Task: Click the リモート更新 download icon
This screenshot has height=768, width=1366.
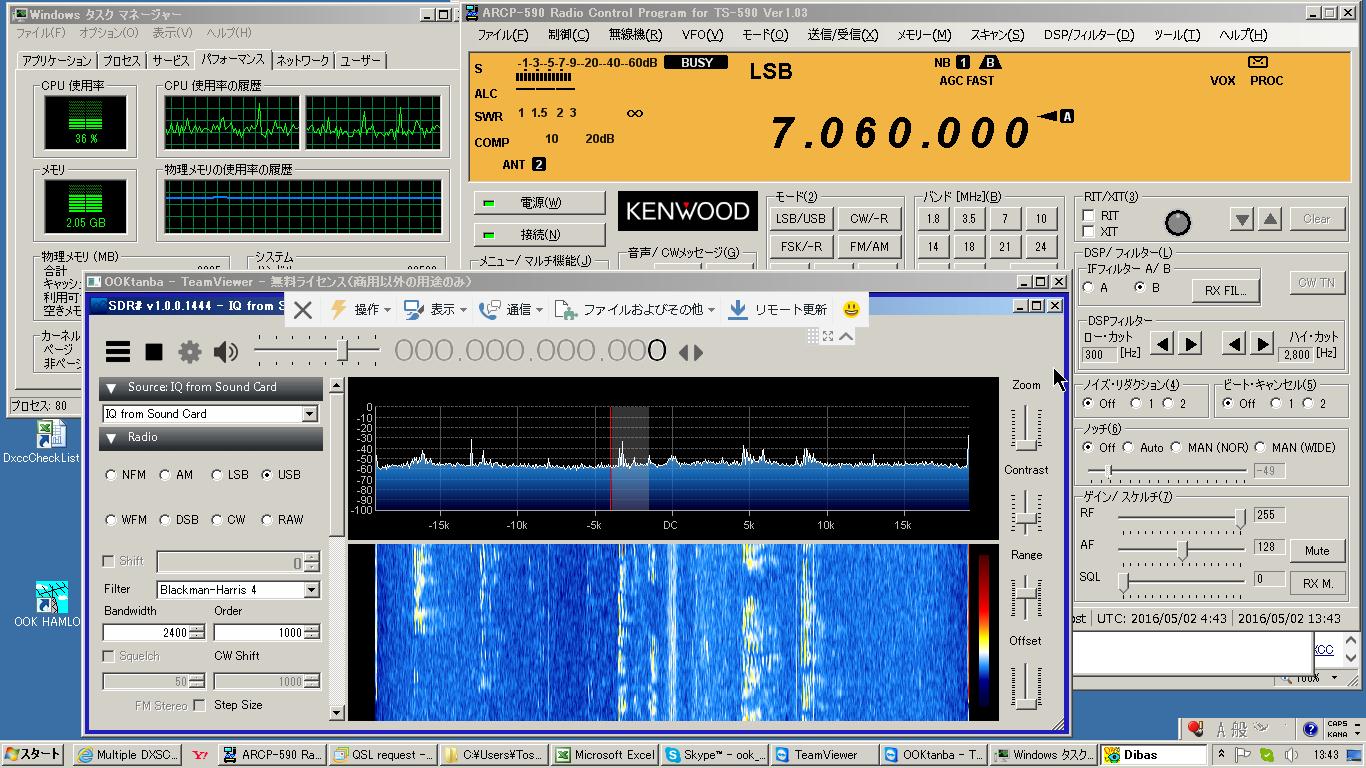Action: (738, 310)
